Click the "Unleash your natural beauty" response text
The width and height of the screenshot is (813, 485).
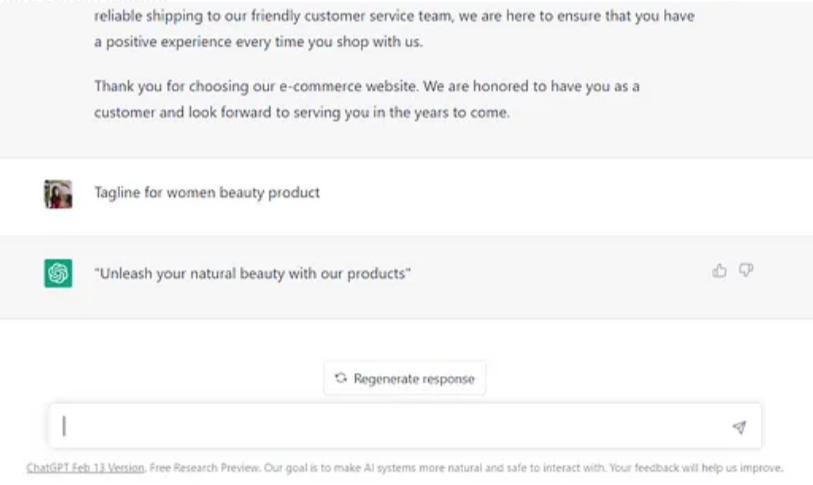coord(253,273)
